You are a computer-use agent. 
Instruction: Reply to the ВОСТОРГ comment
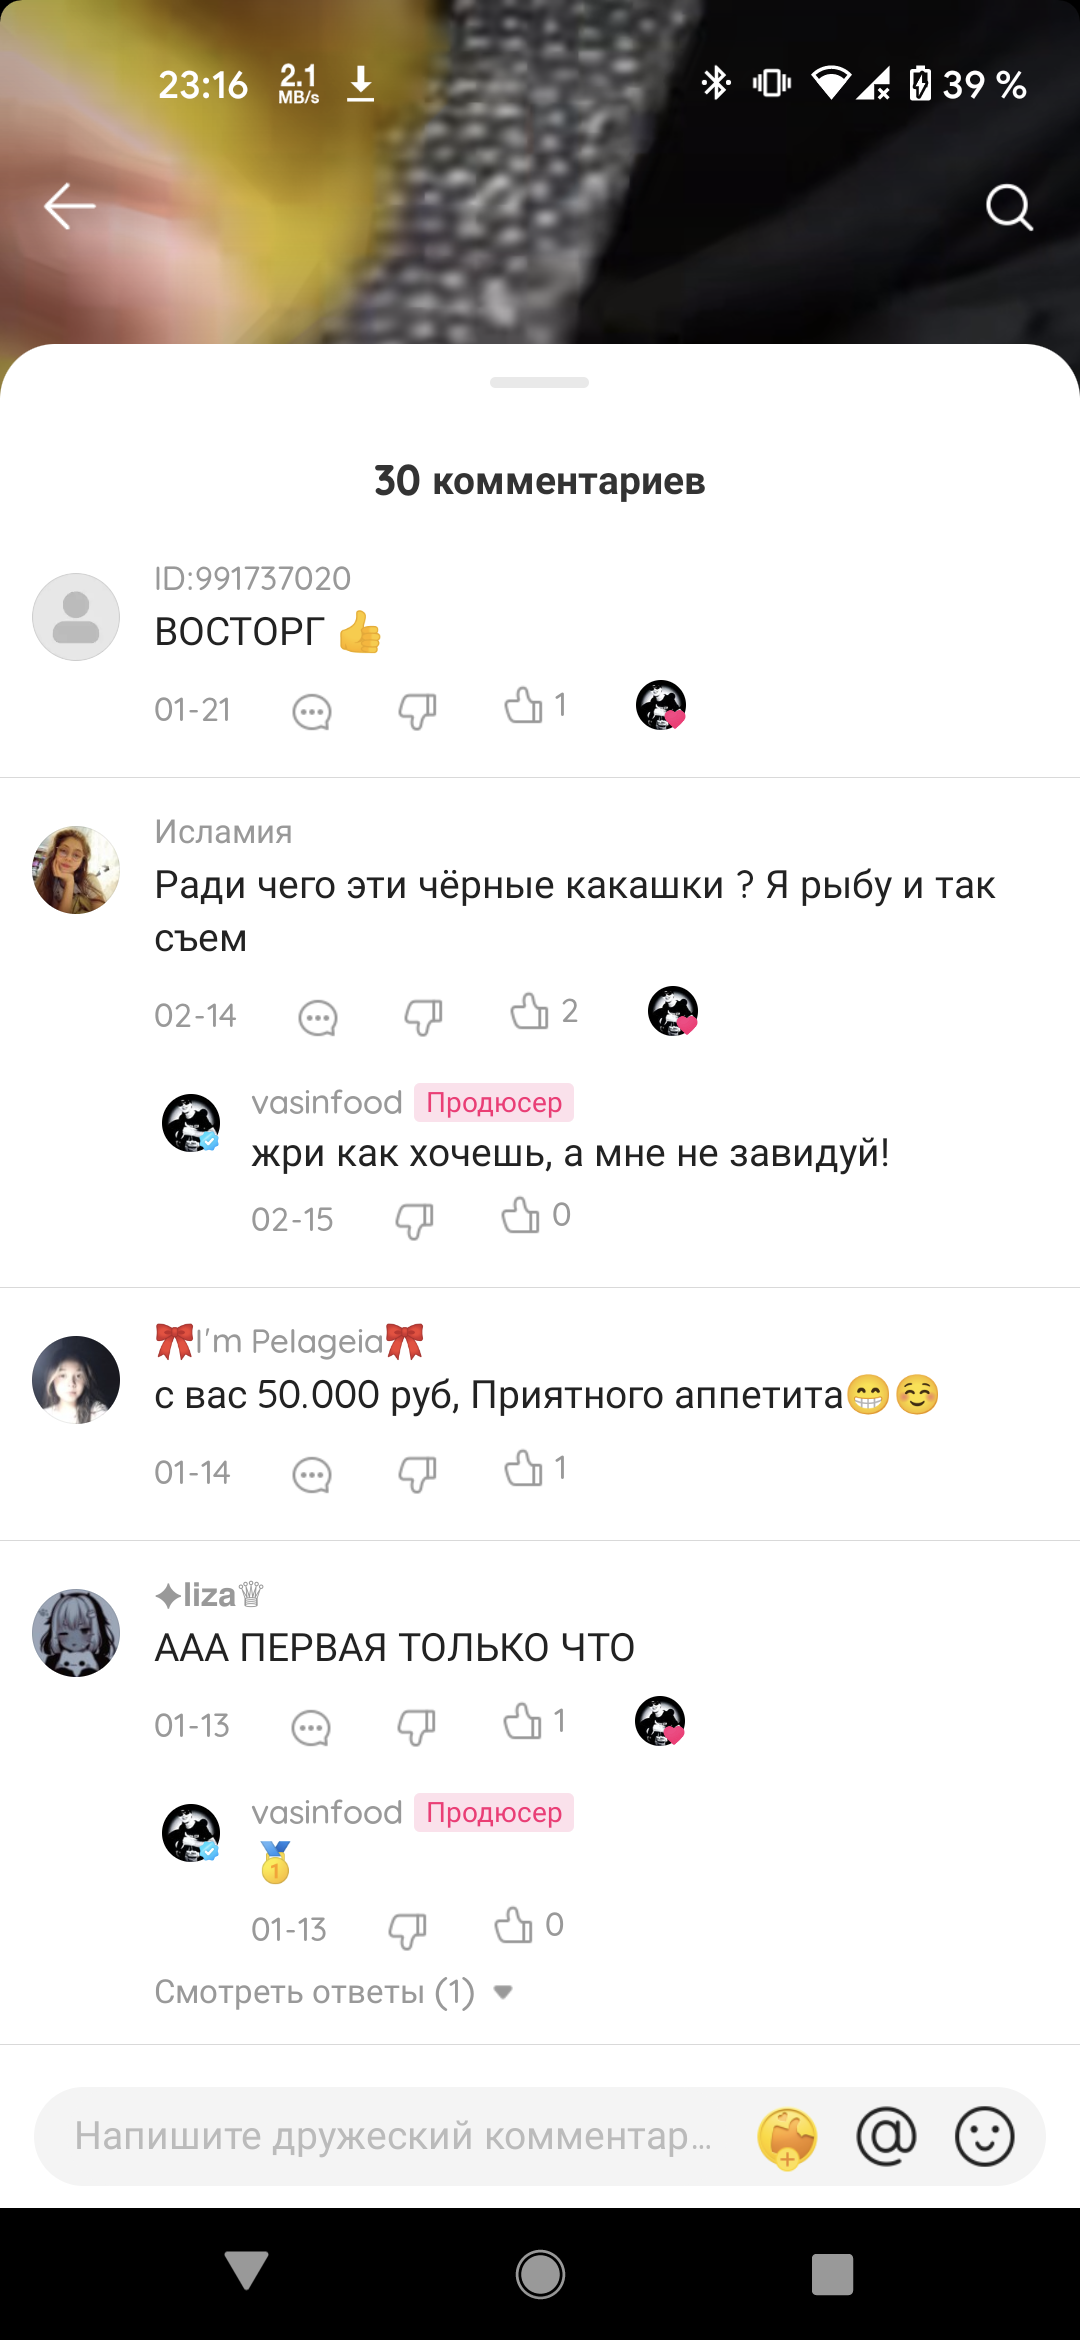312,711
